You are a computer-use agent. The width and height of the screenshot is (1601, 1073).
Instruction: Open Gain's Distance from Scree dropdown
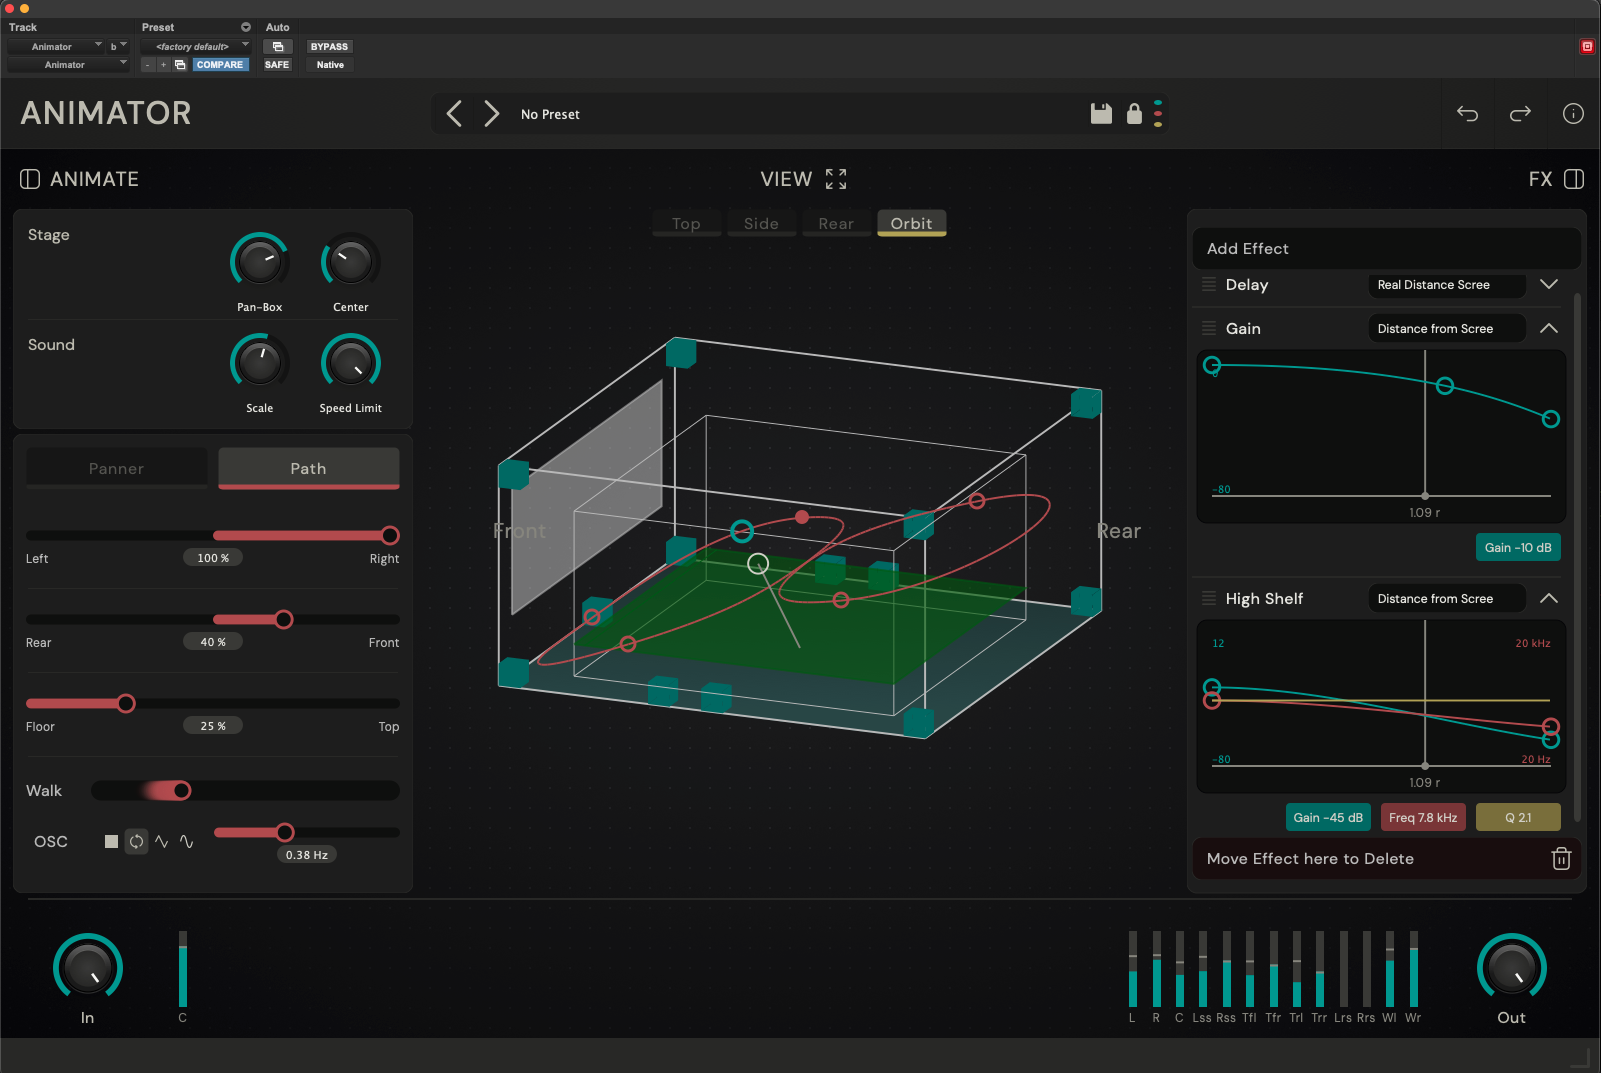point(1446,329)
